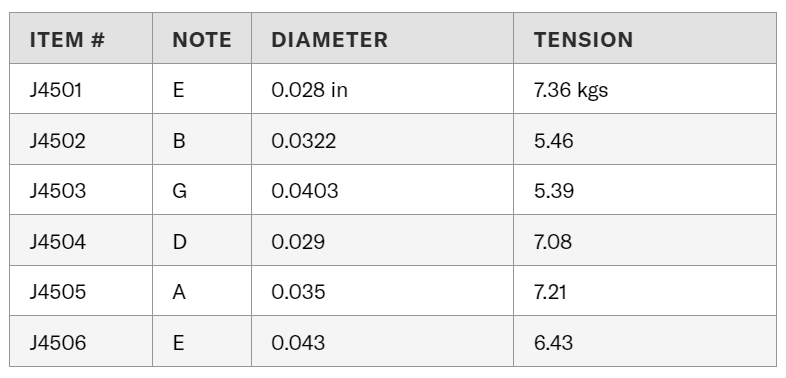Click the NOTE column header
The width and height of the screenshot is (786, 378).
tap(202, 40)
